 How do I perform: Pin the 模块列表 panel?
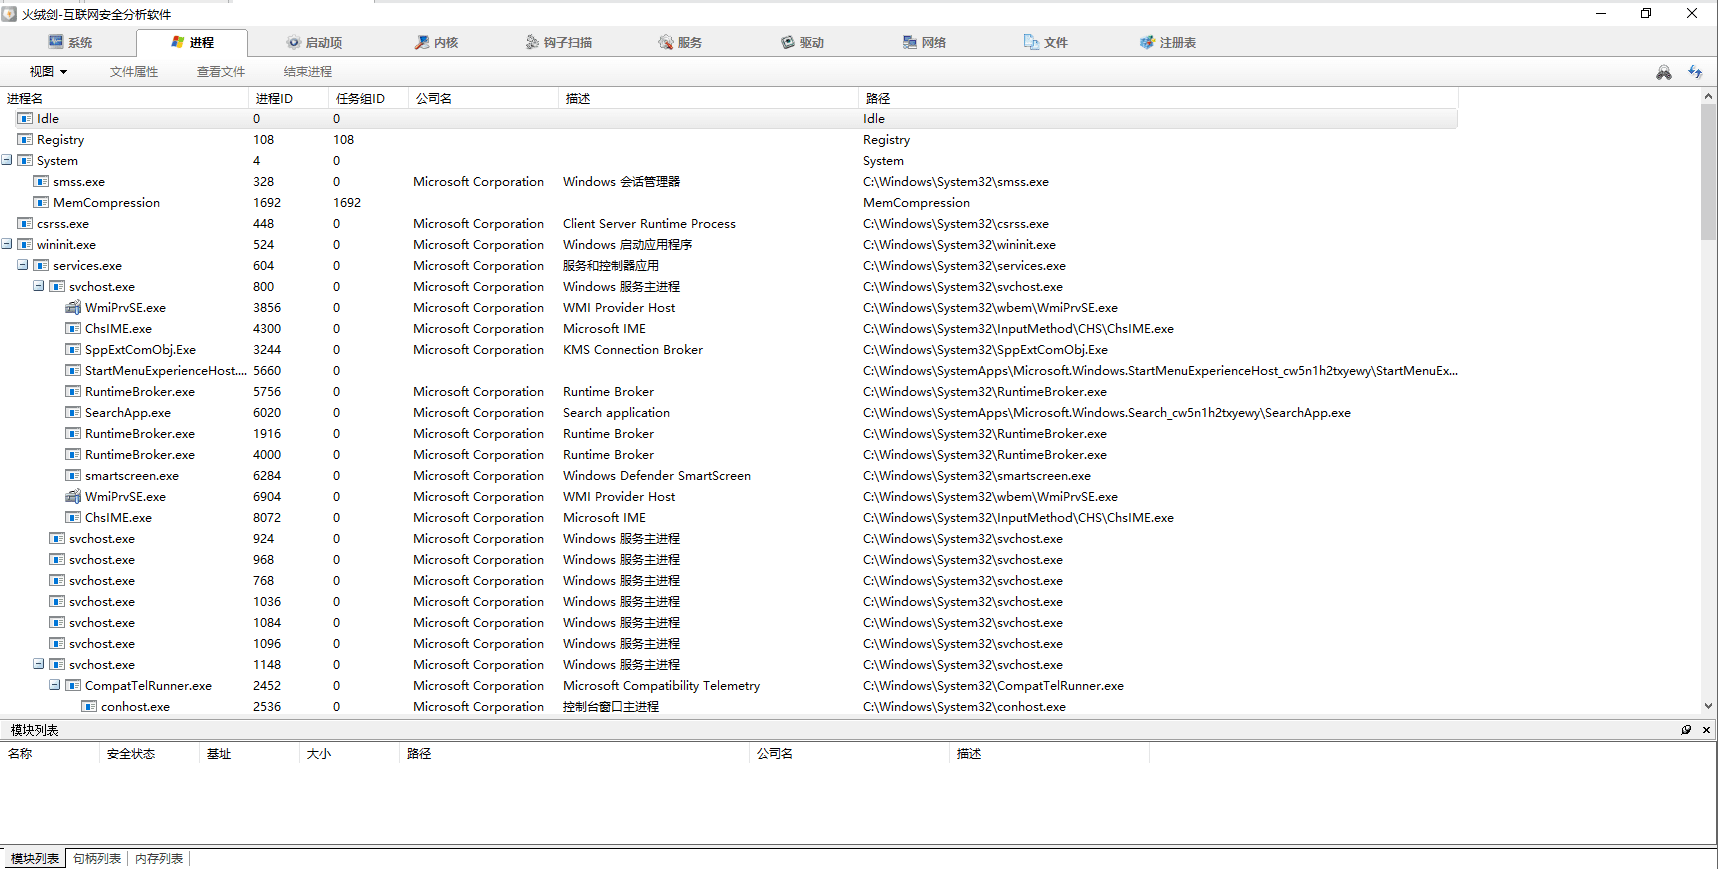tap(1686, 730)
